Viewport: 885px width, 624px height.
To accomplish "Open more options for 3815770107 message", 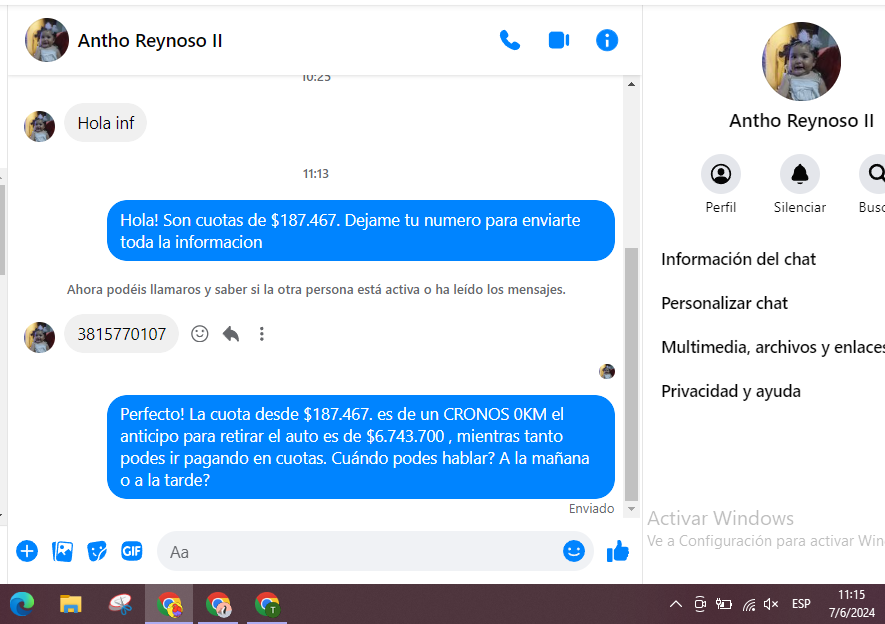I will (x=262, y=334).
